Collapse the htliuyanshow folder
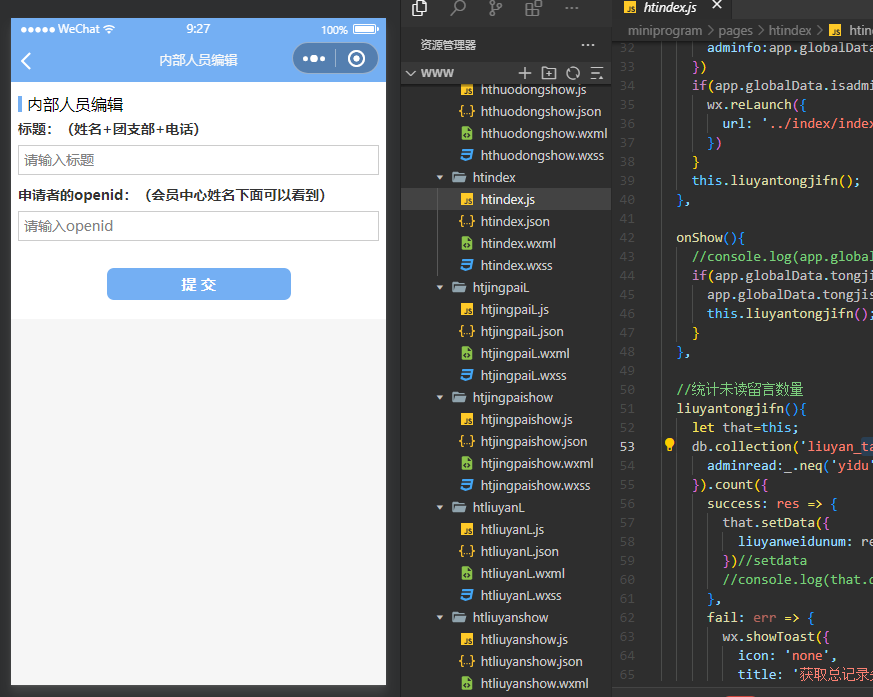Image resolution: width=873 pixels, height=697 pixels. pyautogui.click(x=440, y=617)
